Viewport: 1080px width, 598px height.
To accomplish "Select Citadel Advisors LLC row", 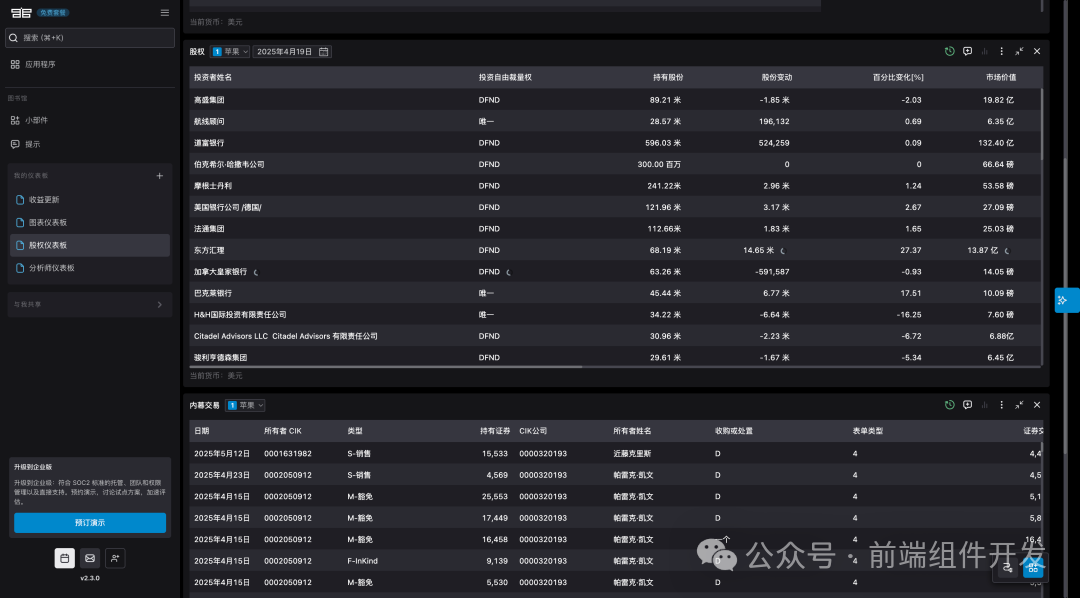I will tap(616, 336).
